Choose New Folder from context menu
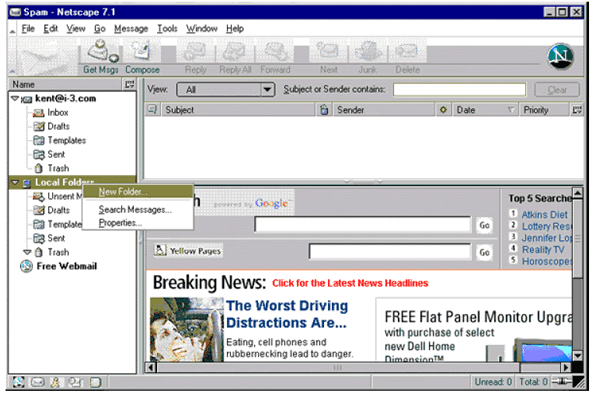 click(x=138, y=191)
